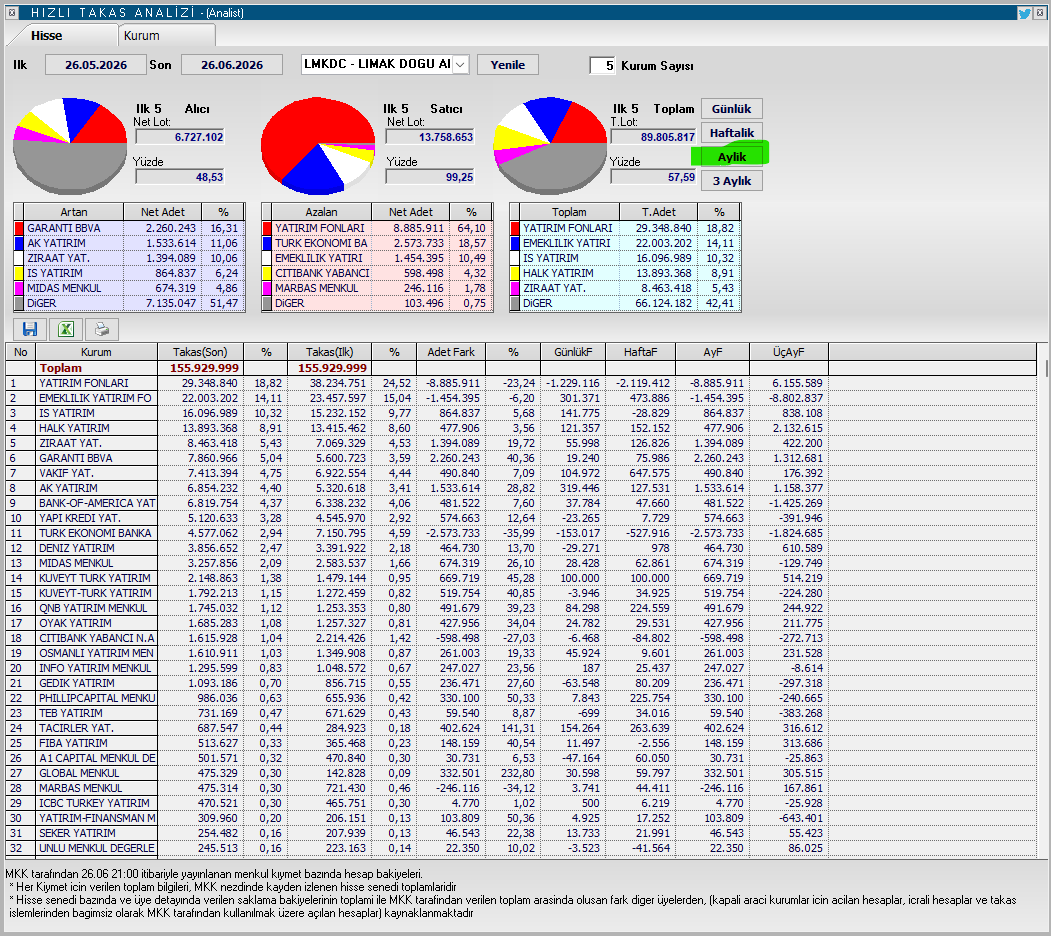The width and height of the screenshot is (1051, 936).
Task: Click the Net Lot value 6.727.102
Action: (180, 137)
